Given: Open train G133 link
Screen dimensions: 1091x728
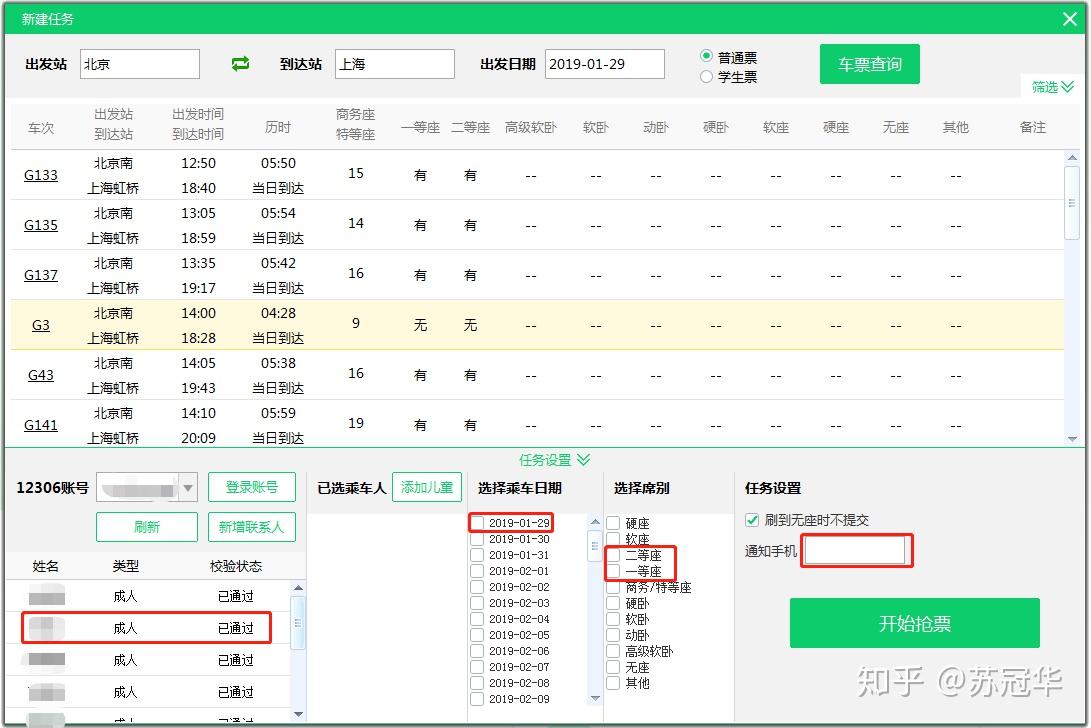Looking at the screenshot, I should coord(40,175).
